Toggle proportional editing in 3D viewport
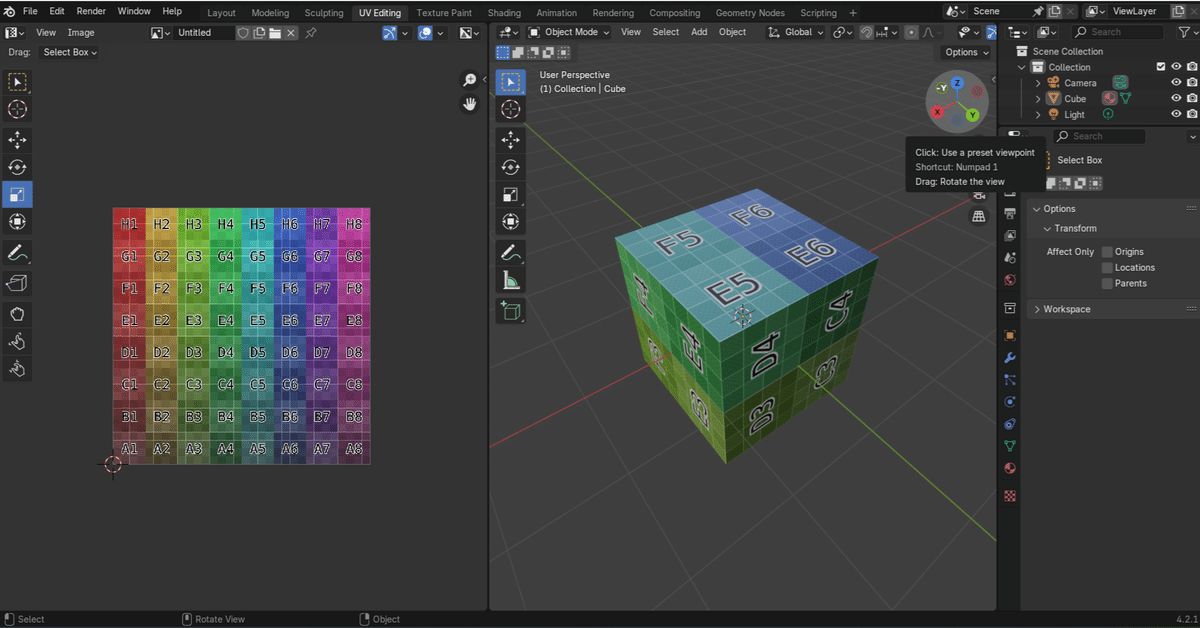The image size is (1200, 628). (x=911, y=32)
